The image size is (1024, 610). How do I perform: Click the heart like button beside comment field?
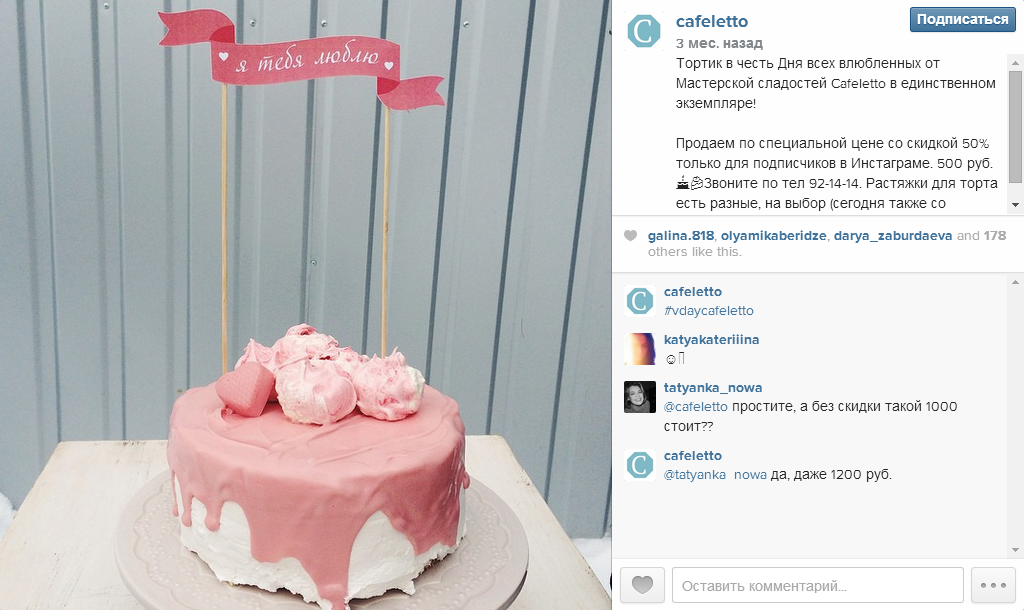(x=642, y=585)
